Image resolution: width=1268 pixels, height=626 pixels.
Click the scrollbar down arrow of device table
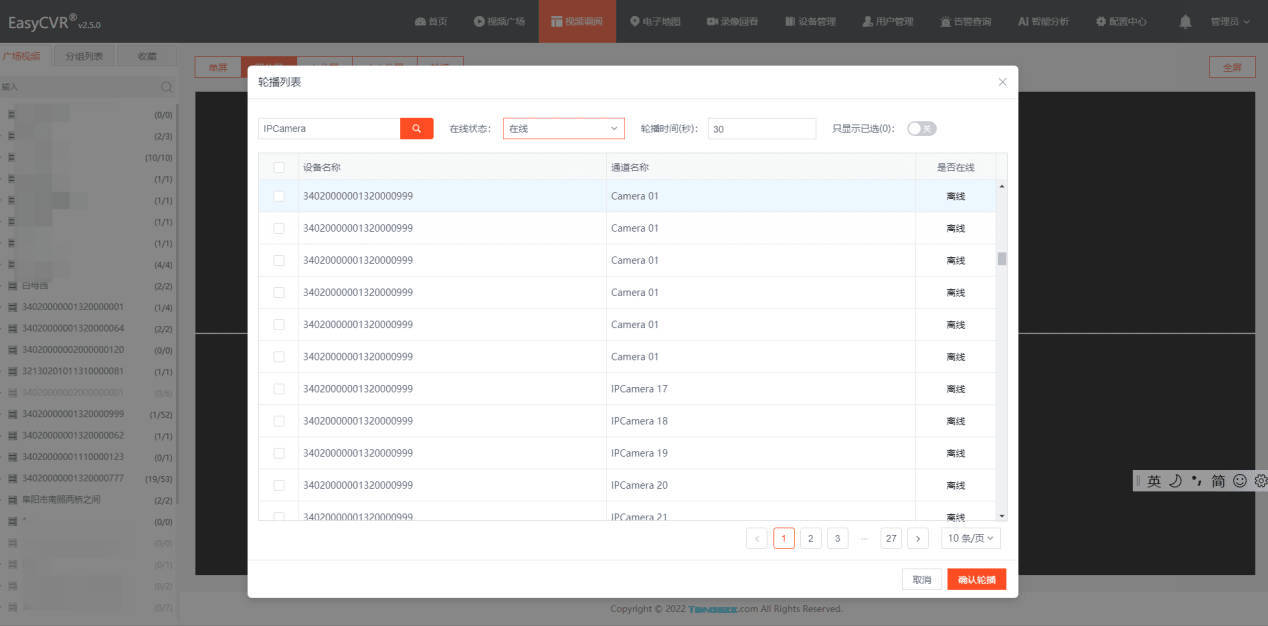coord(1002,516)
